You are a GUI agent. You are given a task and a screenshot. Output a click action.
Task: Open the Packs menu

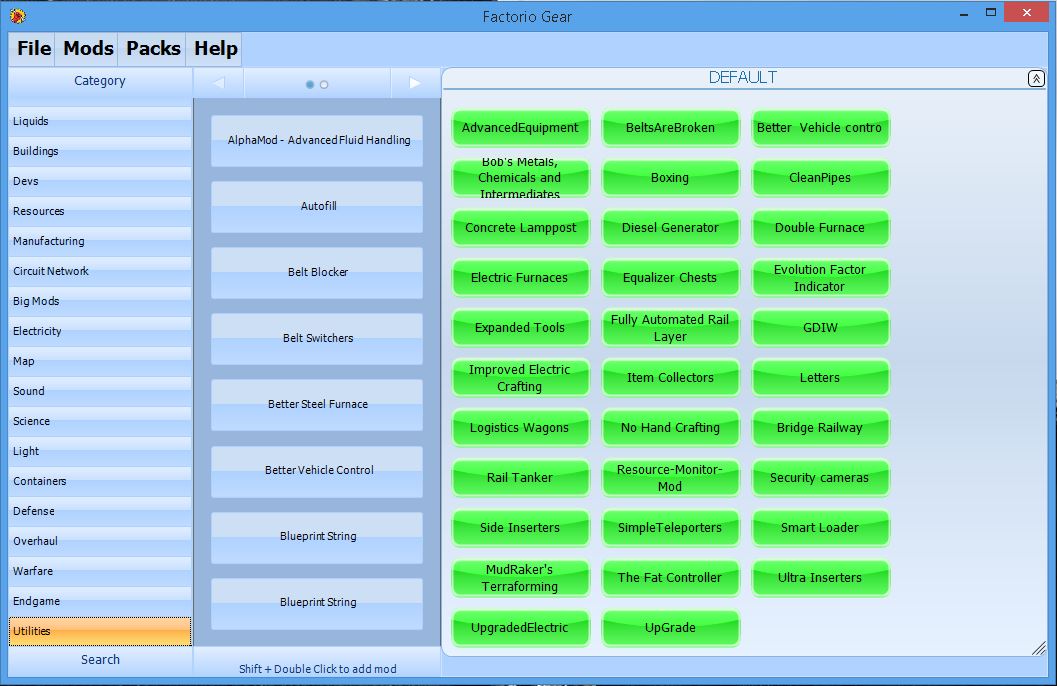tap(153, 49)
